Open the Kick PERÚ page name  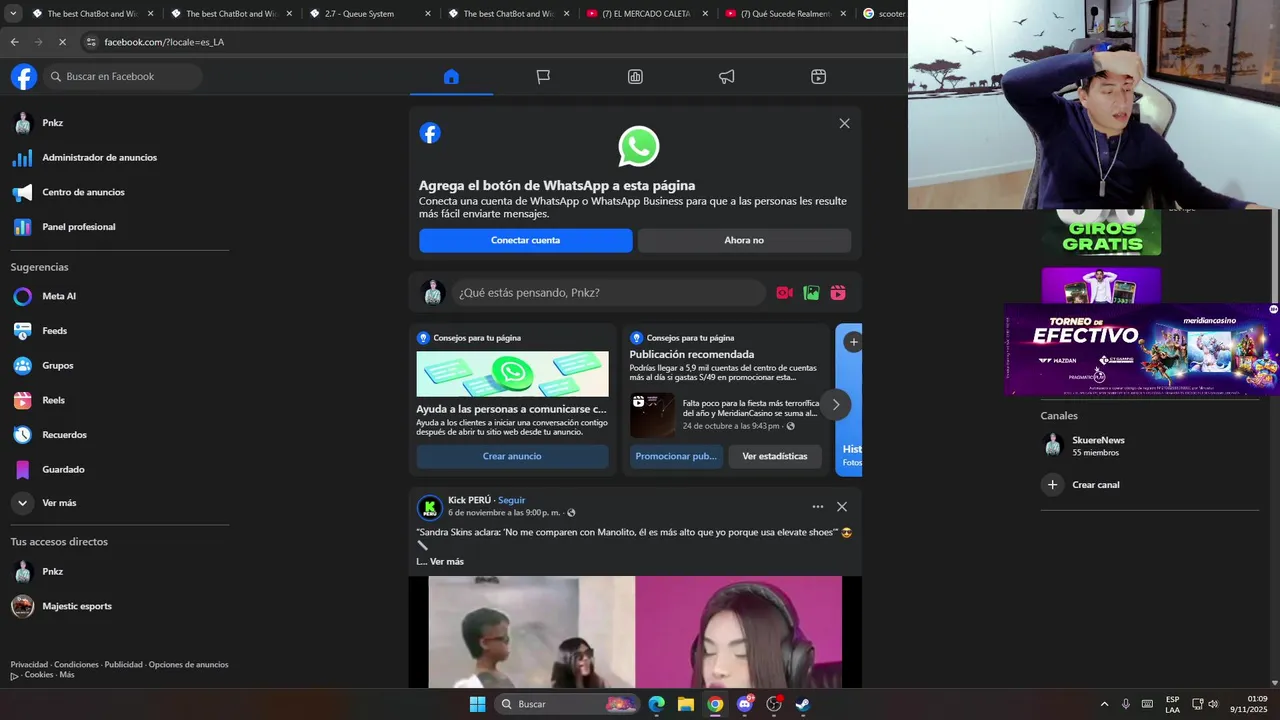click(x=469, y=500)
